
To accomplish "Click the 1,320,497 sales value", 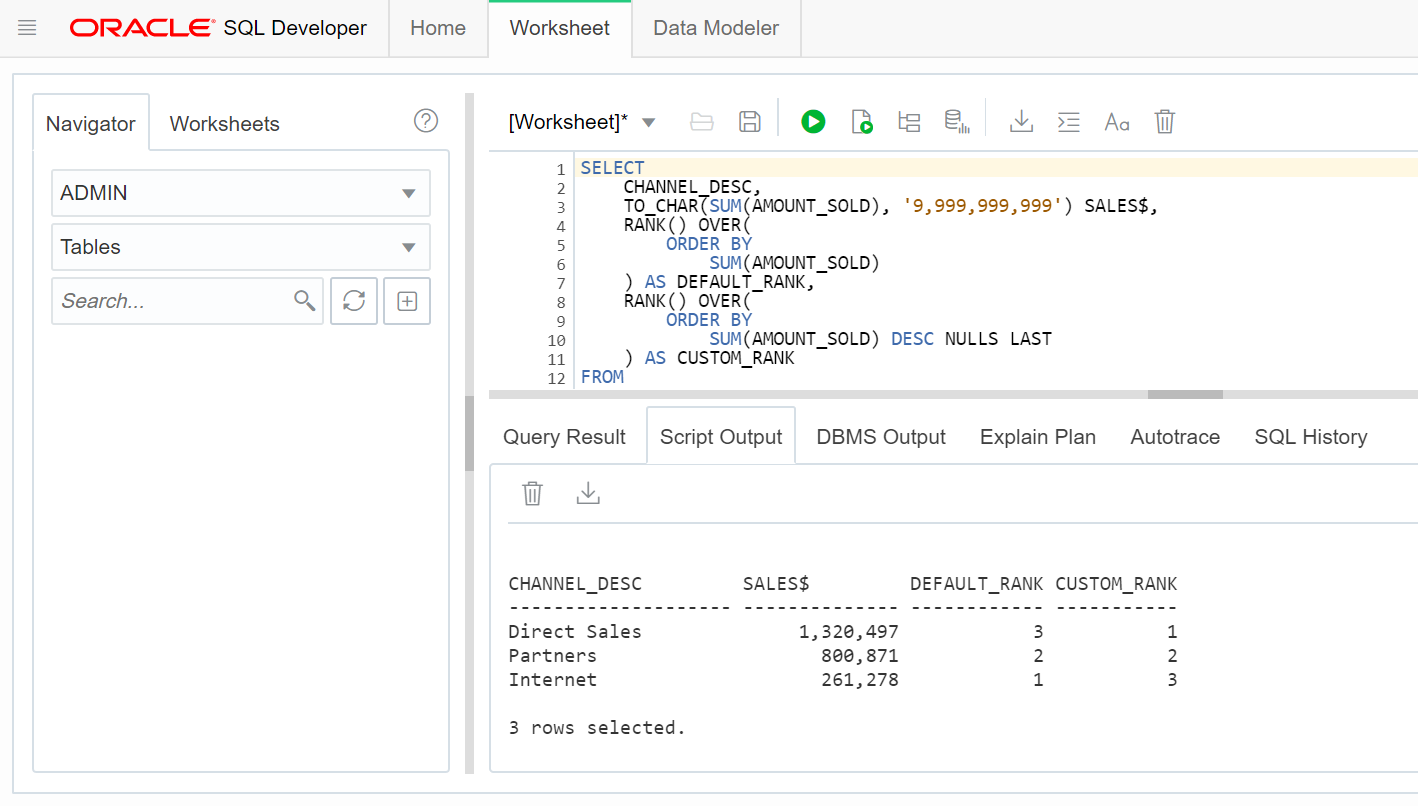I will point(849,632).
